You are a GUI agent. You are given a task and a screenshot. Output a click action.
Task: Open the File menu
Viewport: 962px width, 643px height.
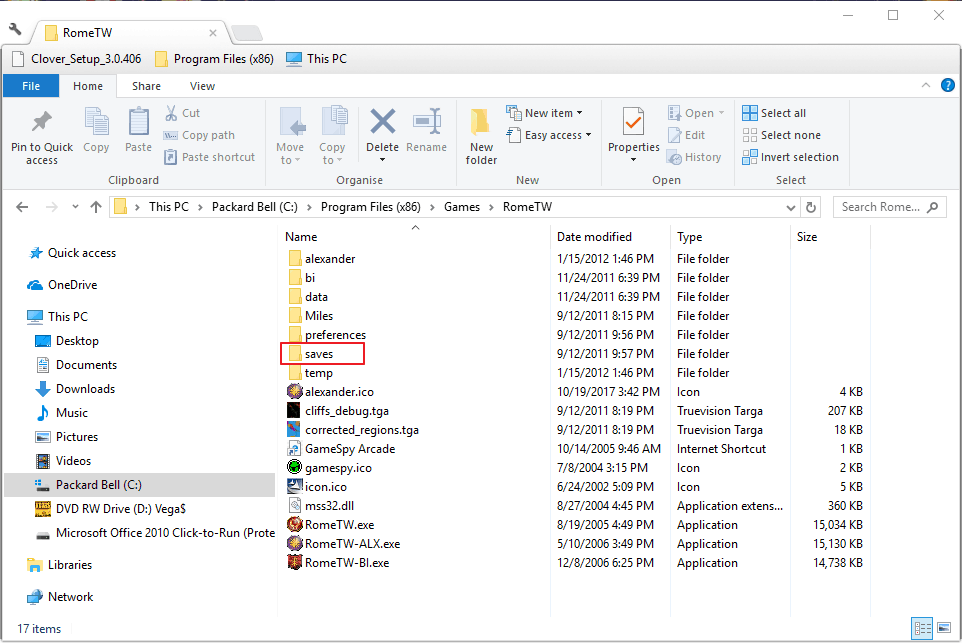point(31,86)
